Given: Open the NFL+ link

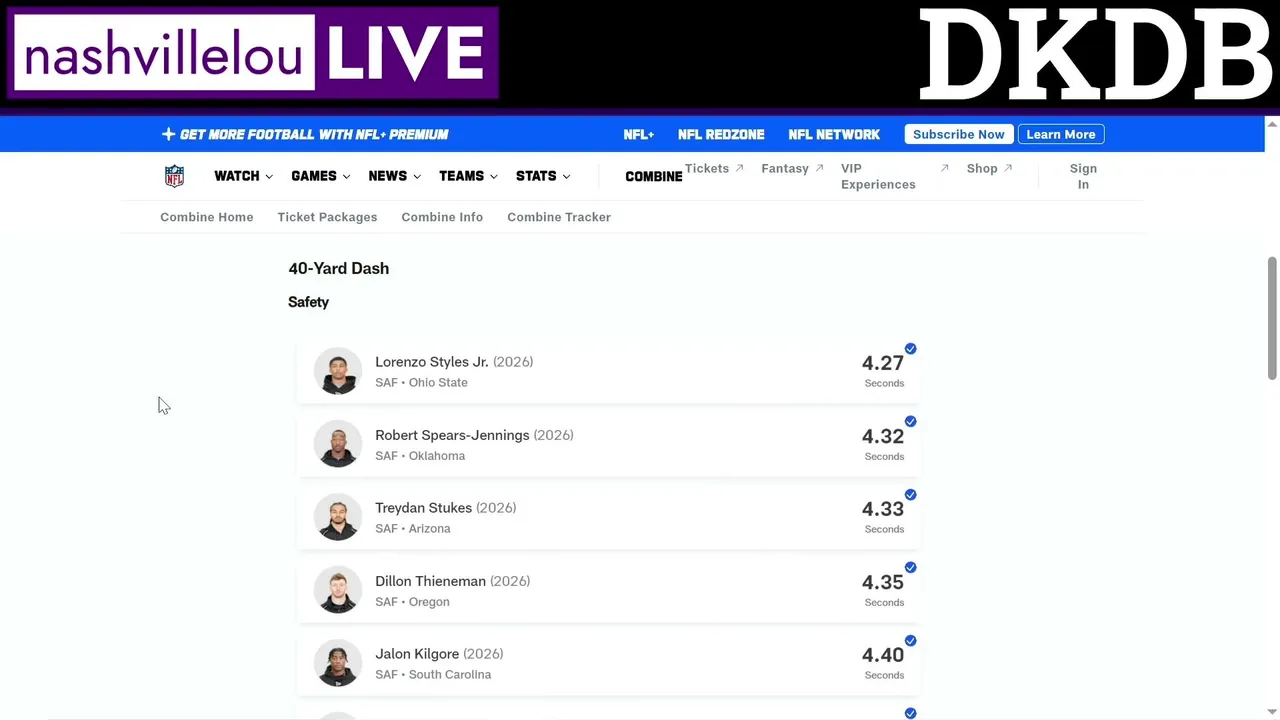Looking at the screenshot, I should (638, 134).
